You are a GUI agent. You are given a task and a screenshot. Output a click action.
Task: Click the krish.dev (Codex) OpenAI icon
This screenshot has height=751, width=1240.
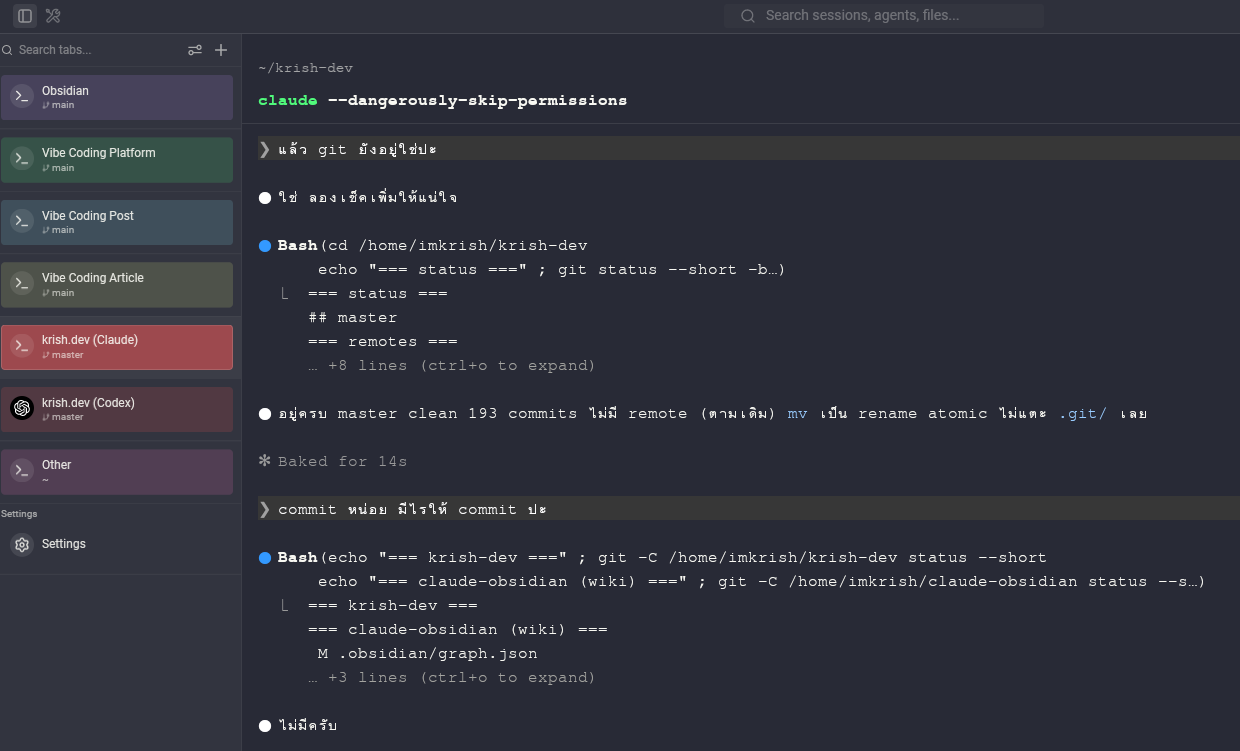coord(22,409)
